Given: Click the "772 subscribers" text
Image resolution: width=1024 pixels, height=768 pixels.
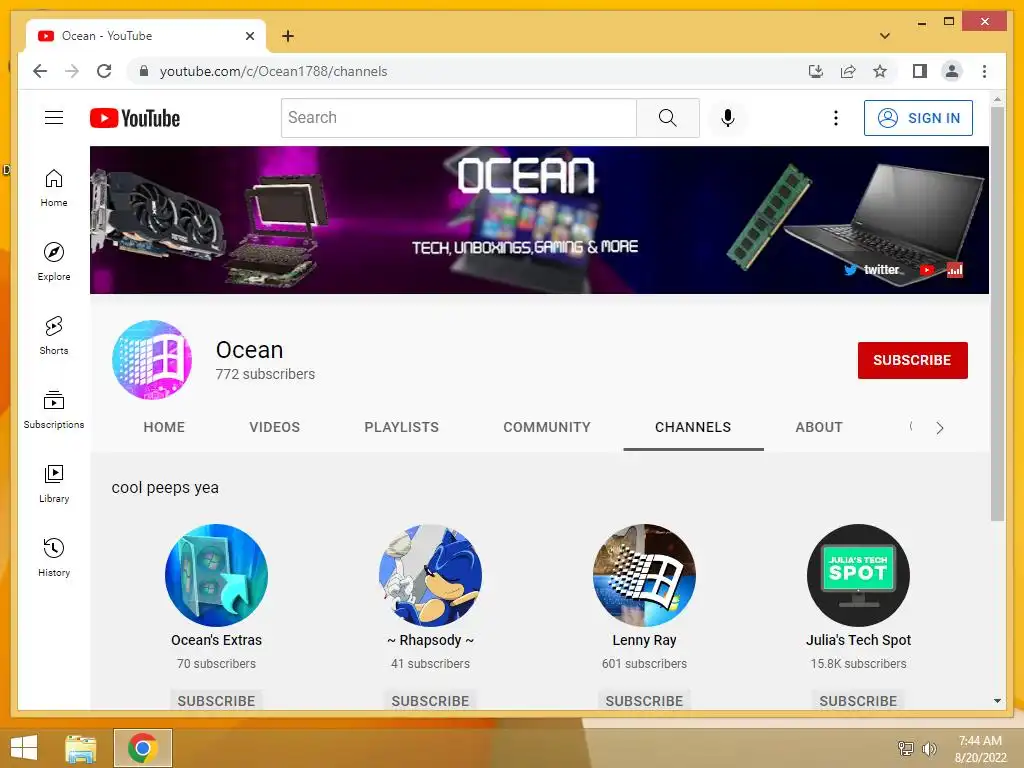Looking at the screenshot, I should click(265, 374).
